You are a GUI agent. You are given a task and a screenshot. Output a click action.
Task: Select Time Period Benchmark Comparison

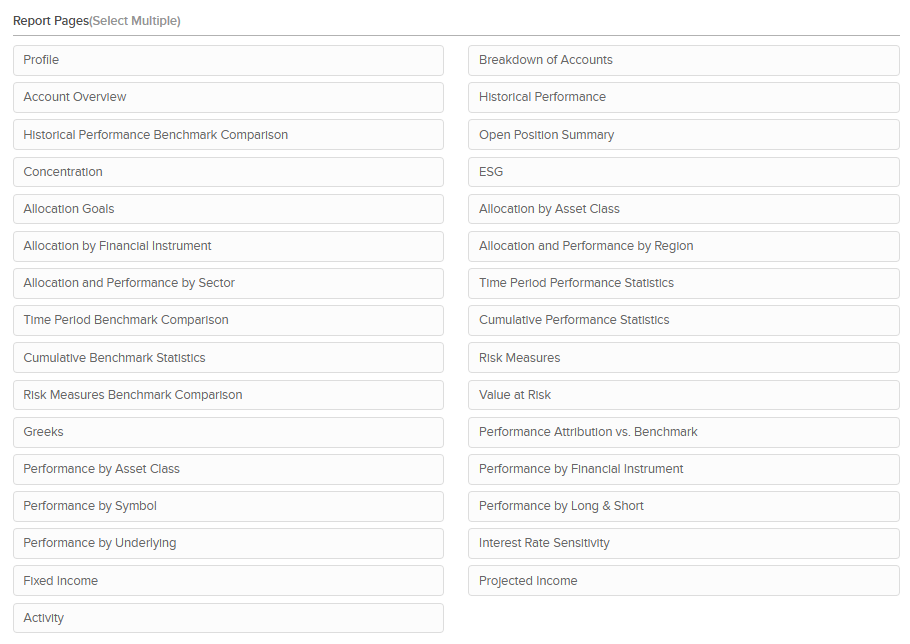[228, 320]
